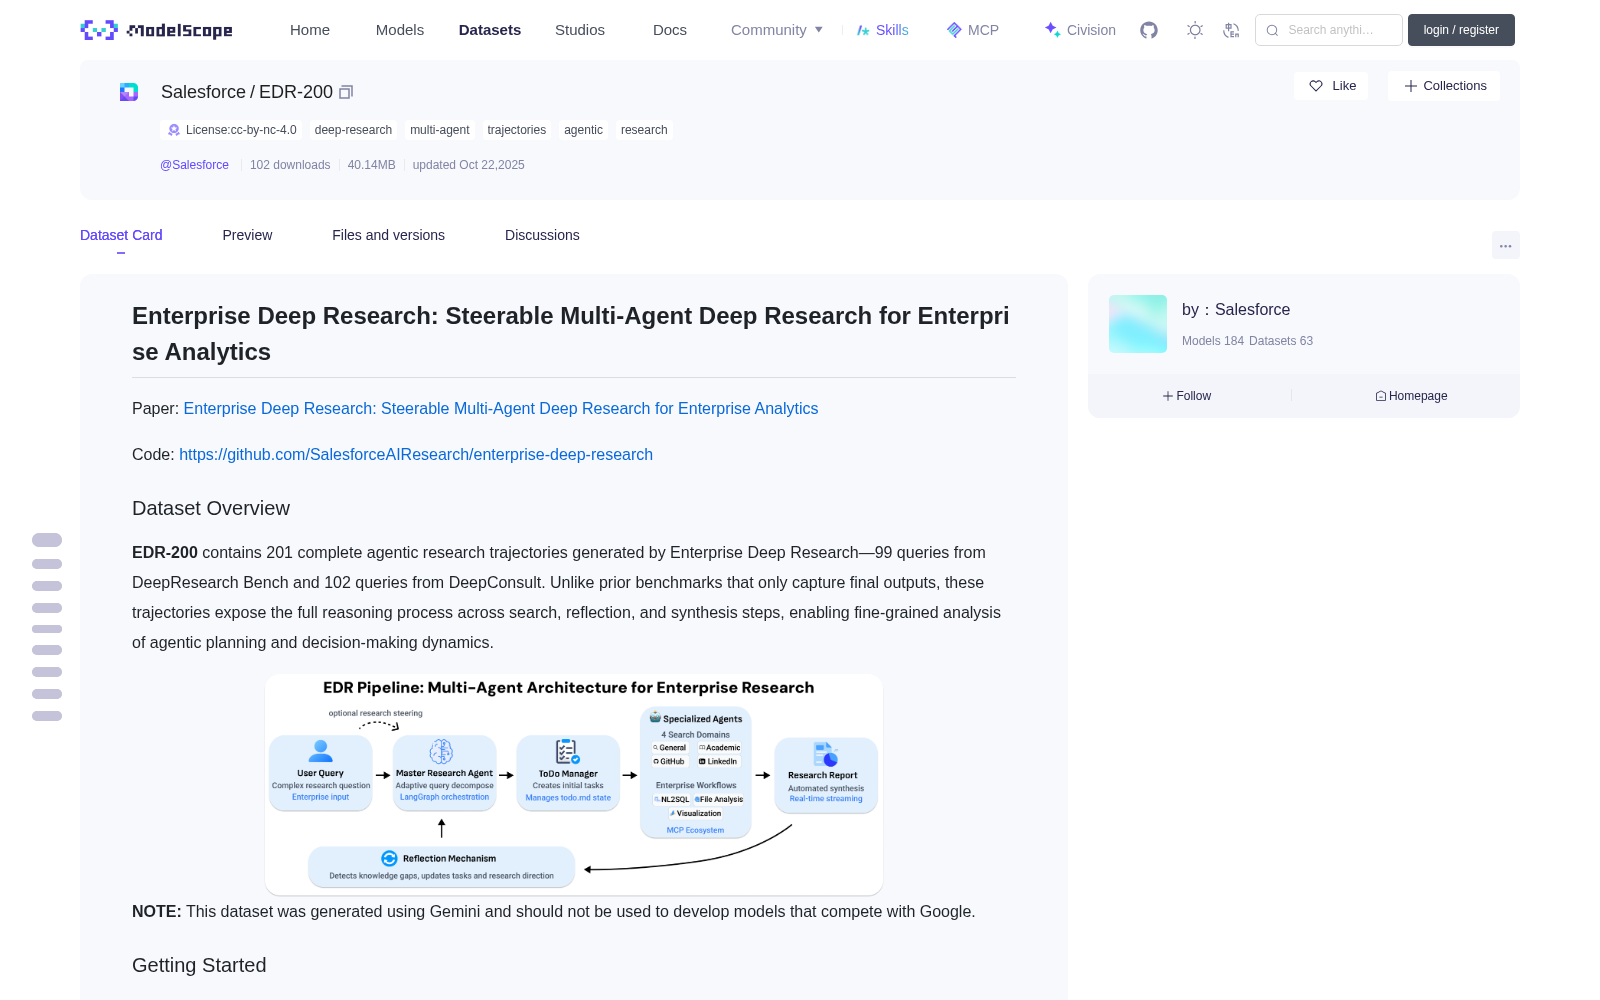Go to Home in the navigation
The width and height of the screenshot is (1600, 1000).
(310, 30)
